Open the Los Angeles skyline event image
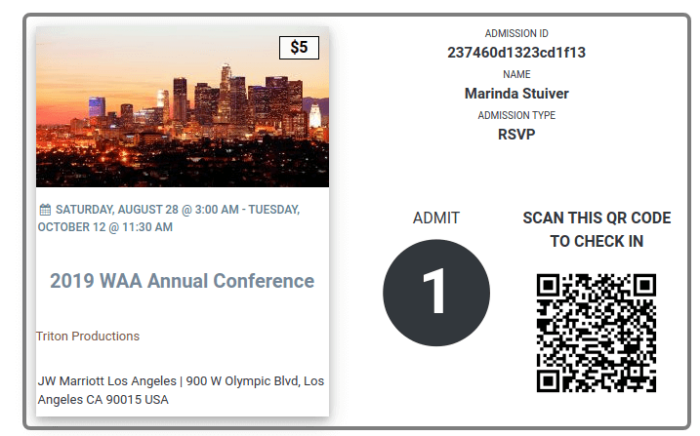 tap(183, 107)
